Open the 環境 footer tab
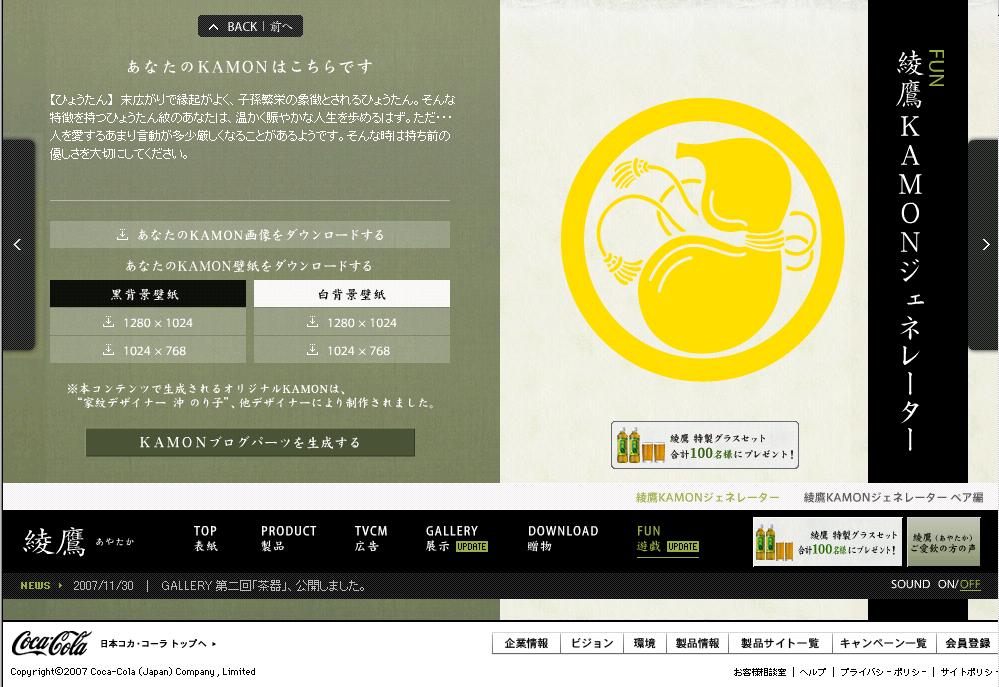999x687 pixels. coord(645,644)
